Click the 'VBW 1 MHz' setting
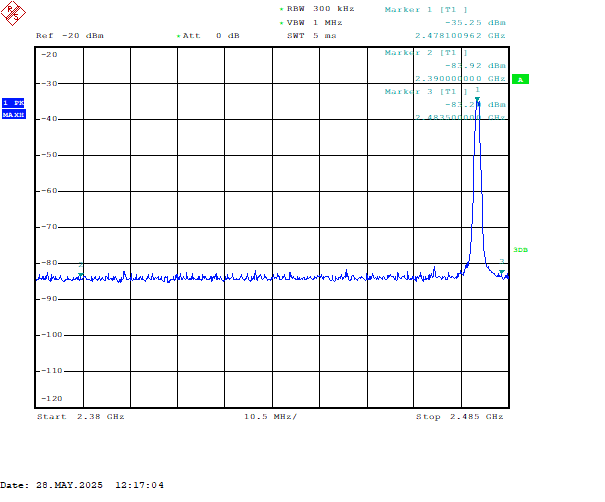This screenshot has height=502, width=605. coord(314,23)
